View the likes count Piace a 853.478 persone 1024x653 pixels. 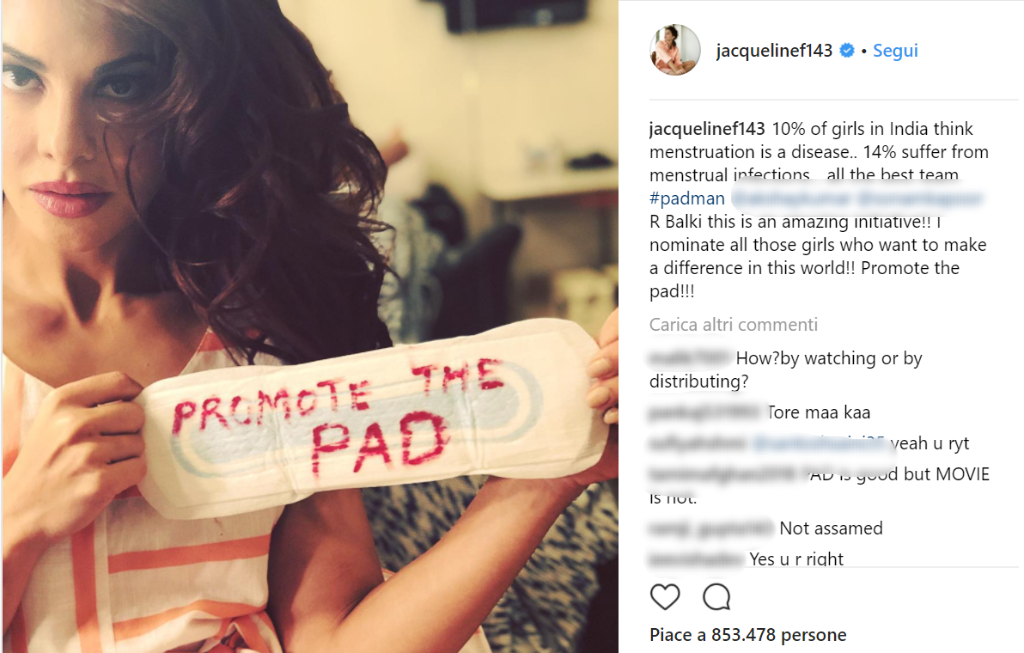(748, 635)
